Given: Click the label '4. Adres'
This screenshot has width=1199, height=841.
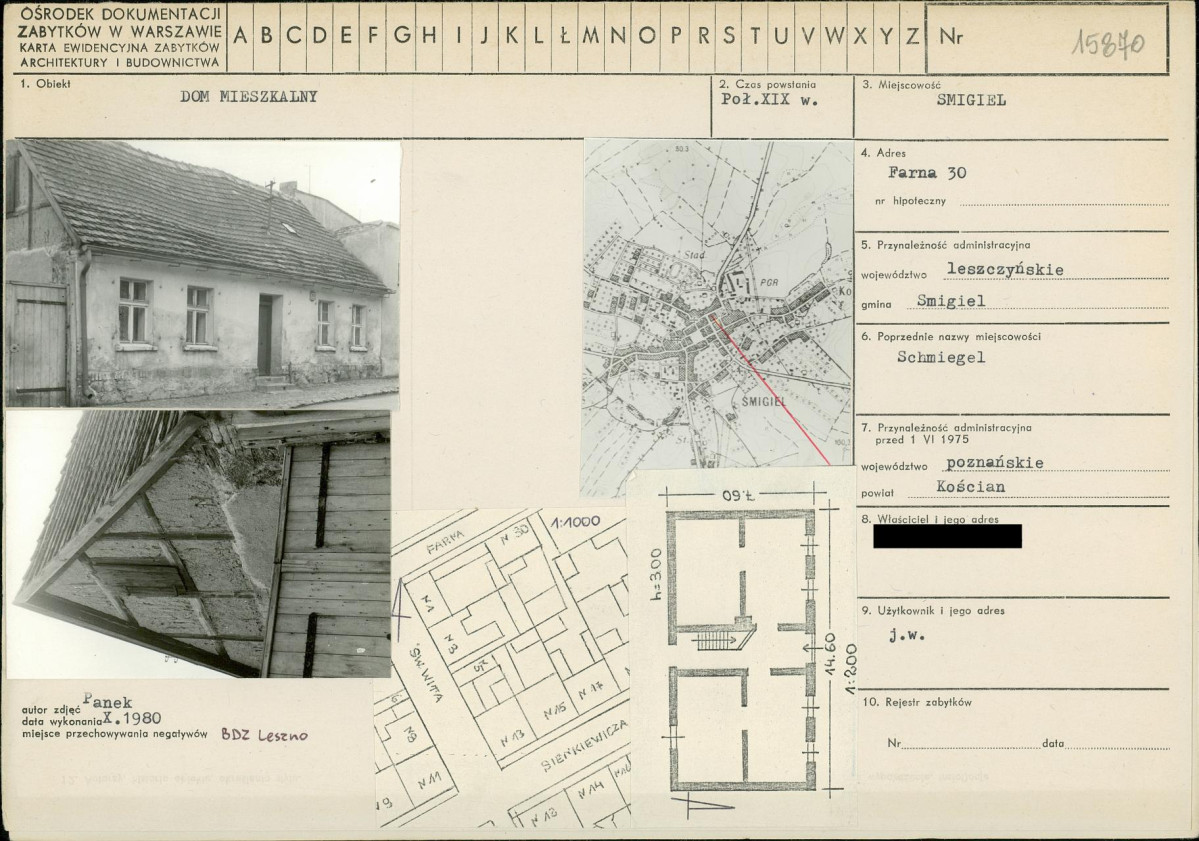Looking at the screenshot, I should (883, 153).
